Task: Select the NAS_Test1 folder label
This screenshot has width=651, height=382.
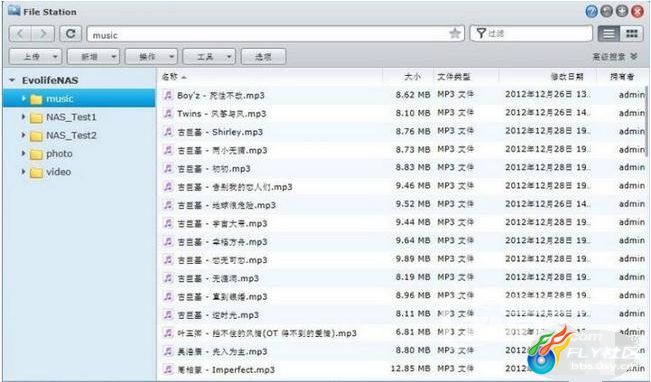Action: (71, 117)
